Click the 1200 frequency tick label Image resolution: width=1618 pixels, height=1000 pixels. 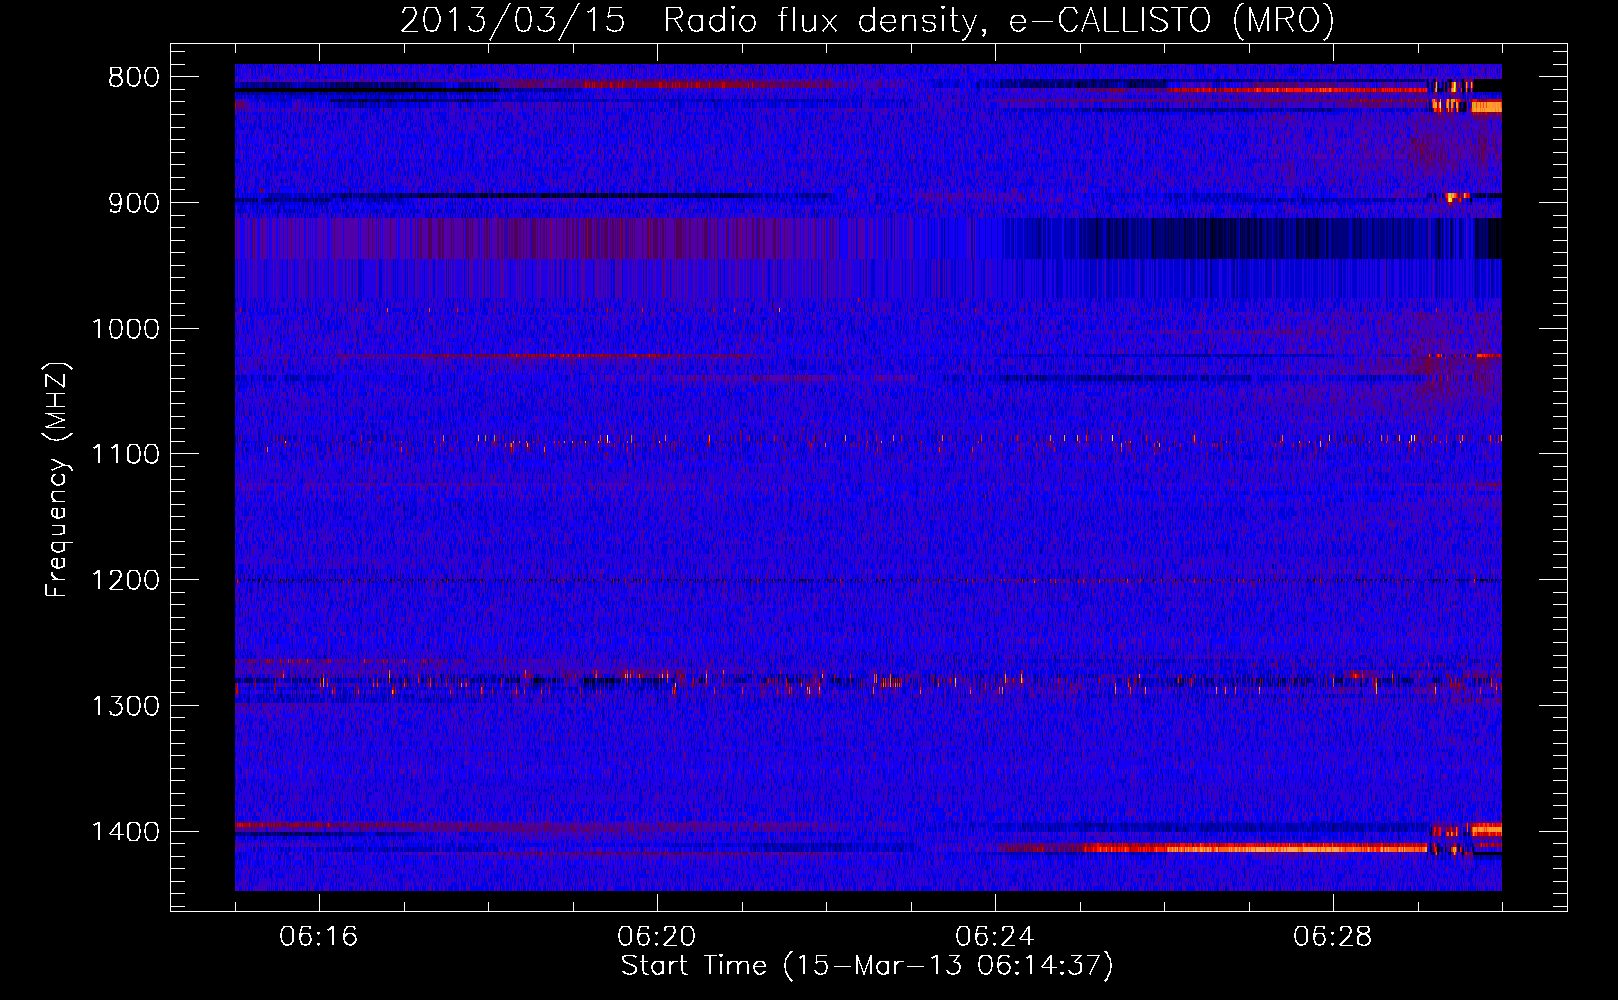click(x=125, y=581)
